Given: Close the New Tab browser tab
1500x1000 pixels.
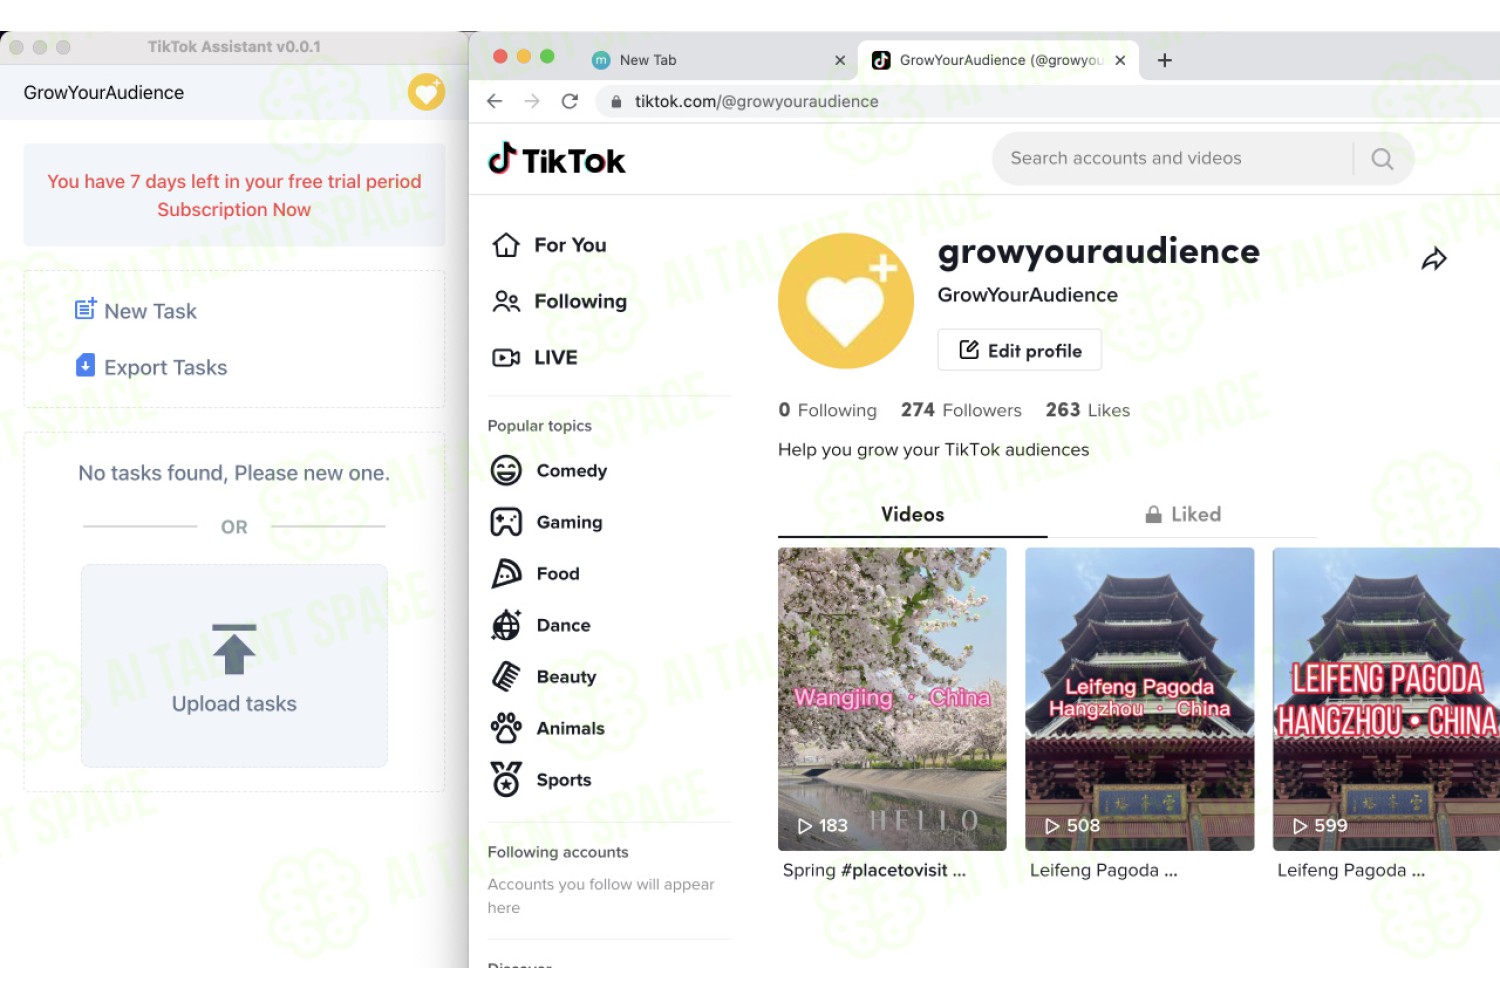Looking at the screenshot, I should click(x=840, y=60).
